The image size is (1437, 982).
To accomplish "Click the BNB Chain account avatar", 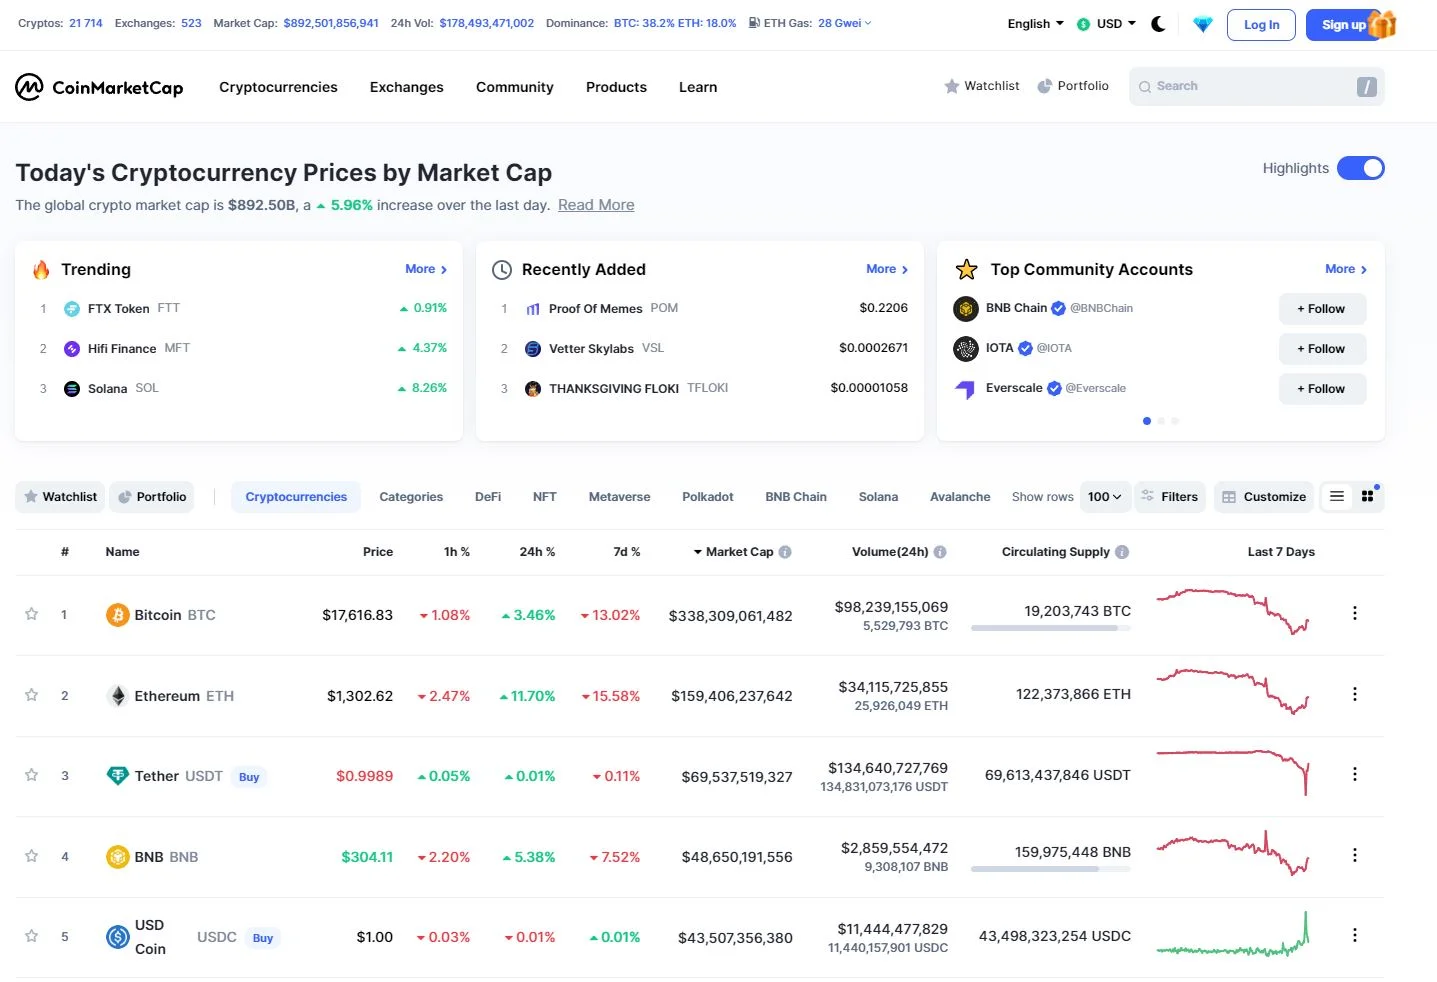I will [966, 309].
